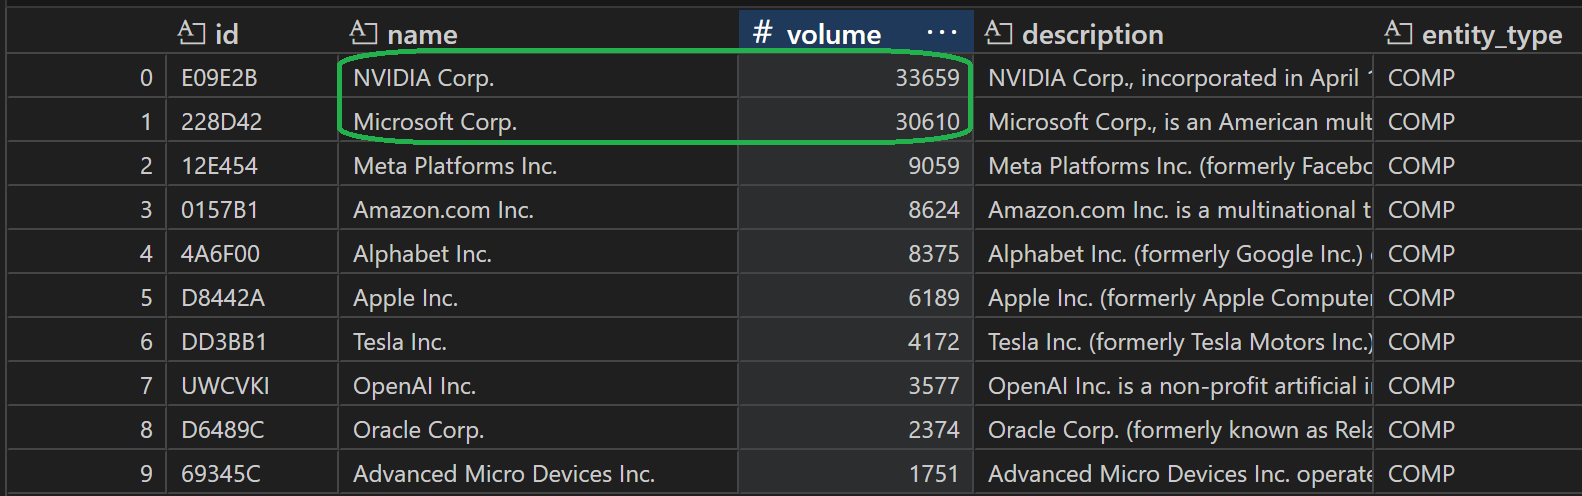The height and width of the screenshot is (496, 1582).
Task: Select the Oracle Corp. name cell
Action: [x=538, y=430]
